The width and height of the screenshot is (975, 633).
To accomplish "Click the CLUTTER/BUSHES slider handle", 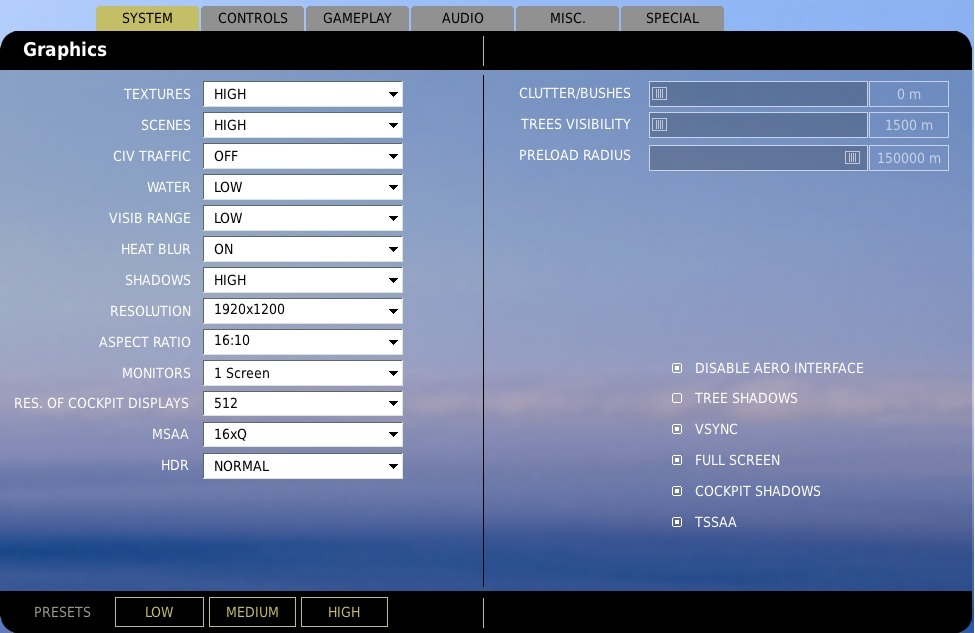I will point(660,94).
